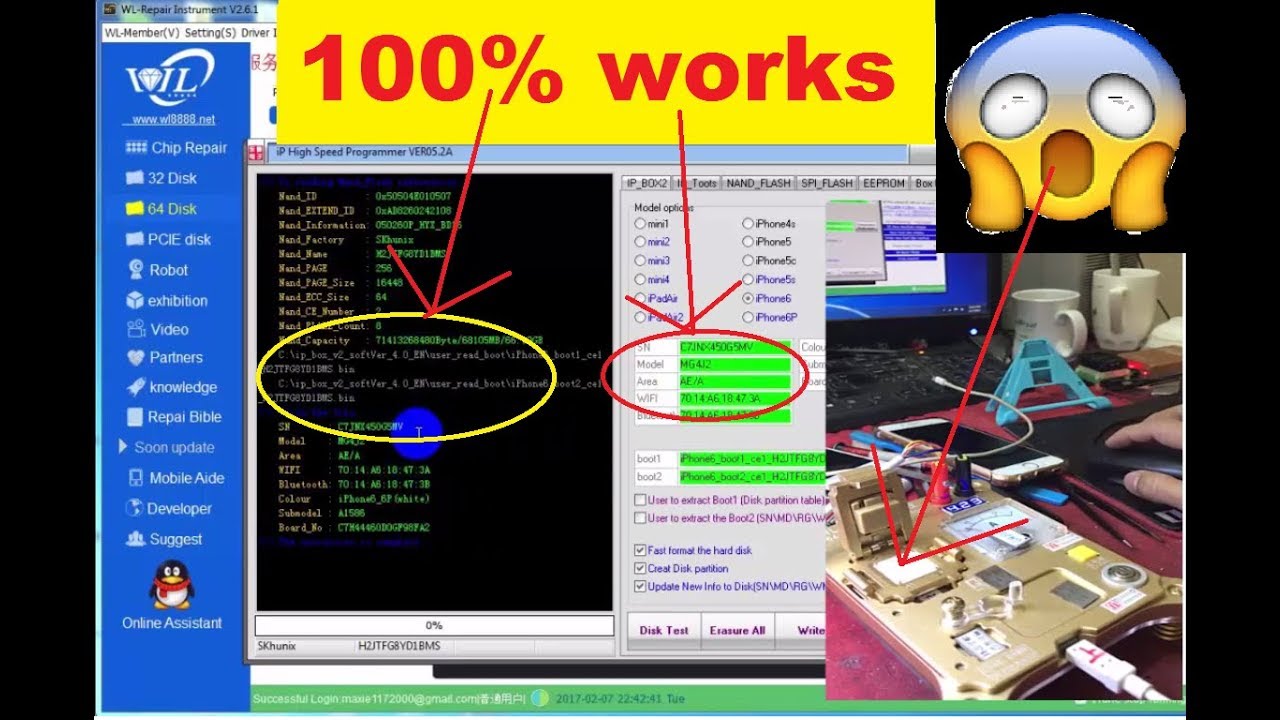Open the Video section

tap(157, 329)
